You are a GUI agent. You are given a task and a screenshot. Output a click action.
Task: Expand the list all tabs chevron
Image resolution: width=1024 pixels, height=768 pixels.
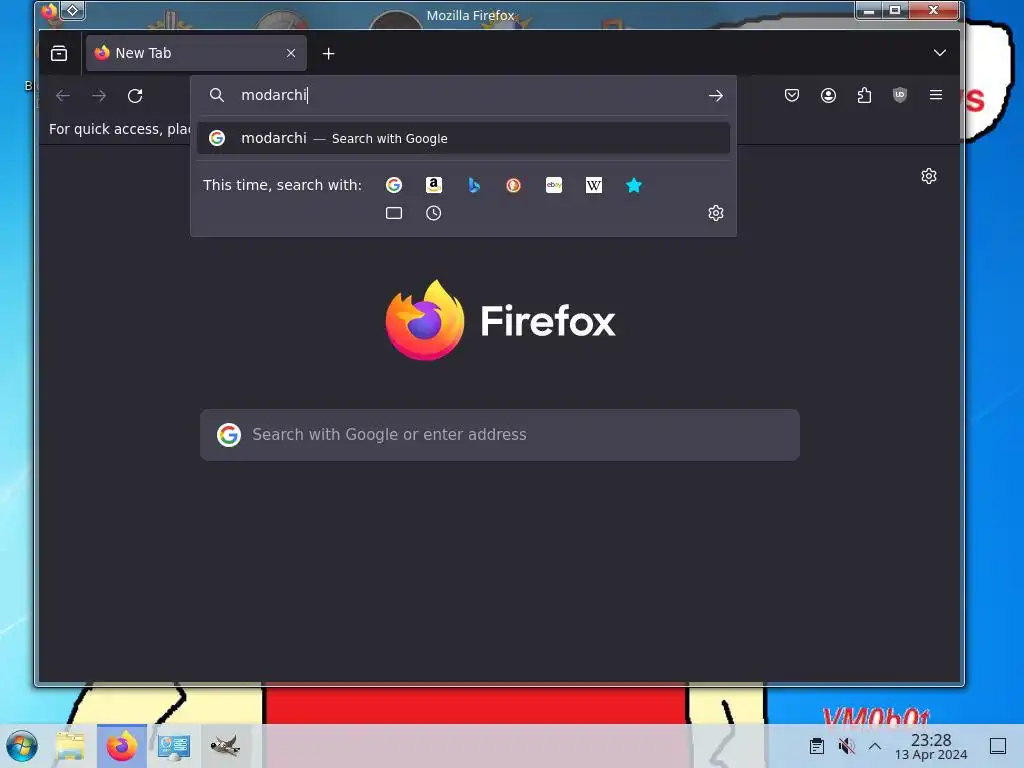pyautogui.click(x=939, y=53)
